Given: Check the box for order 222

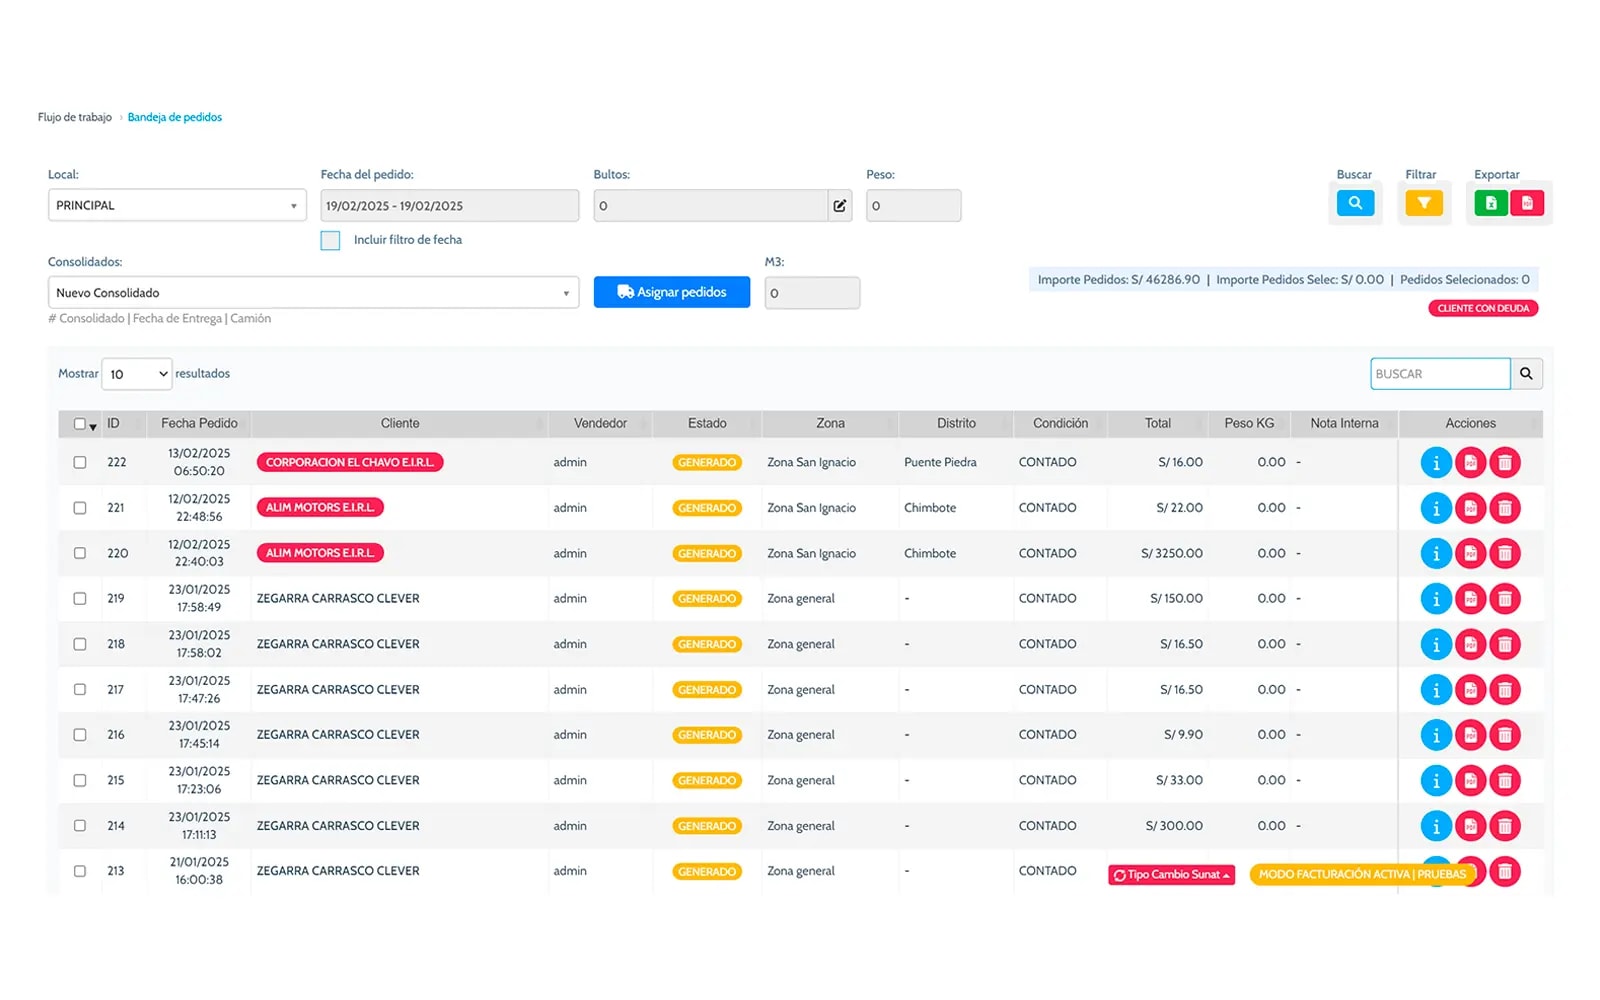Looking at the screenshot, I should [x=80, y=463].
